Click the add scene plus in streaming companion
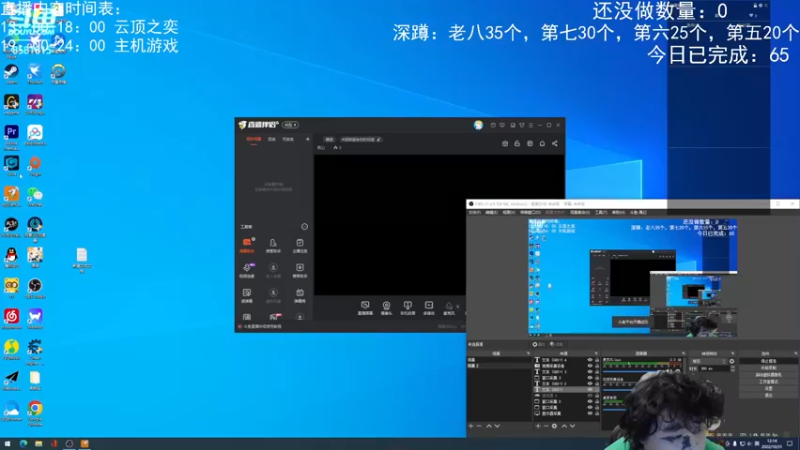The width and height of the screenshot is (800, 450). tap(308, 139)
